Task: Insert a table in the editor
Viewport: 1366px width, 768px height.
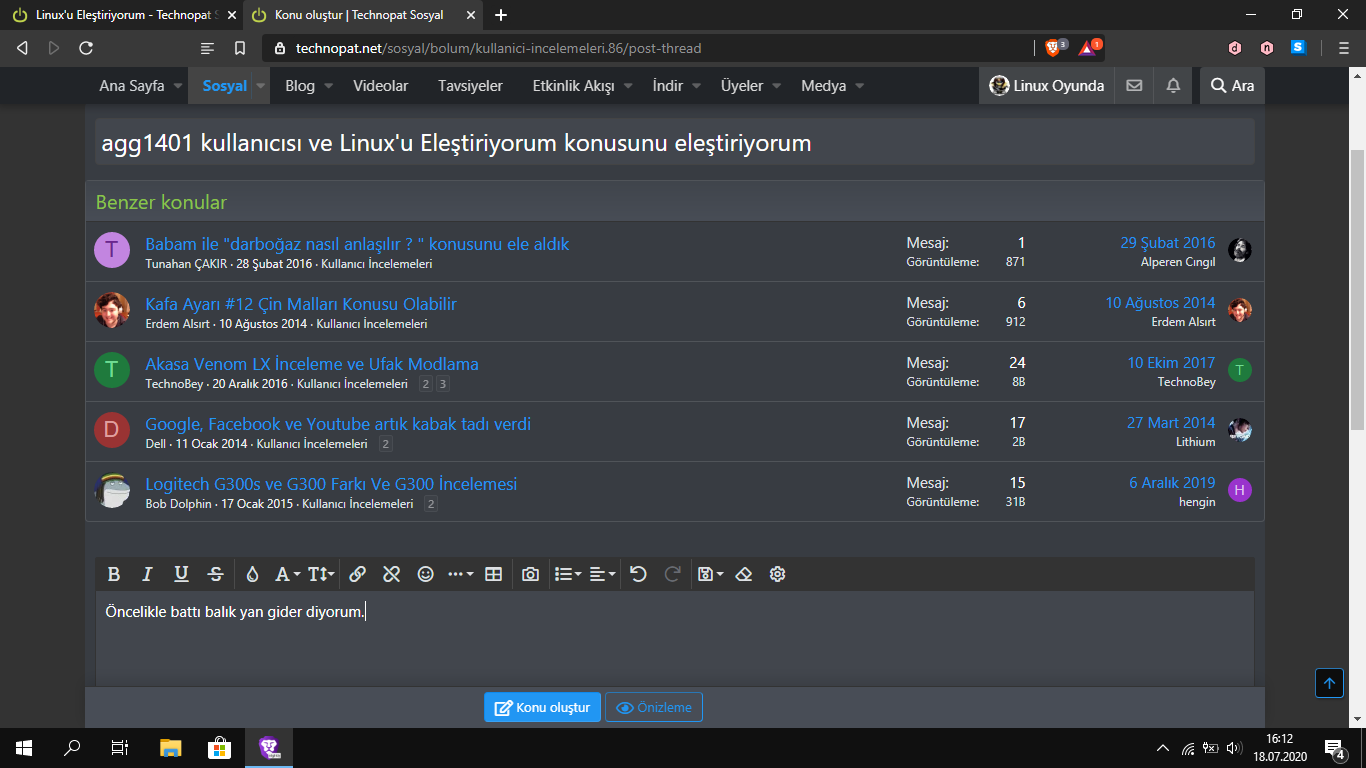Action: pyautogui.click(x=493, y=574)
